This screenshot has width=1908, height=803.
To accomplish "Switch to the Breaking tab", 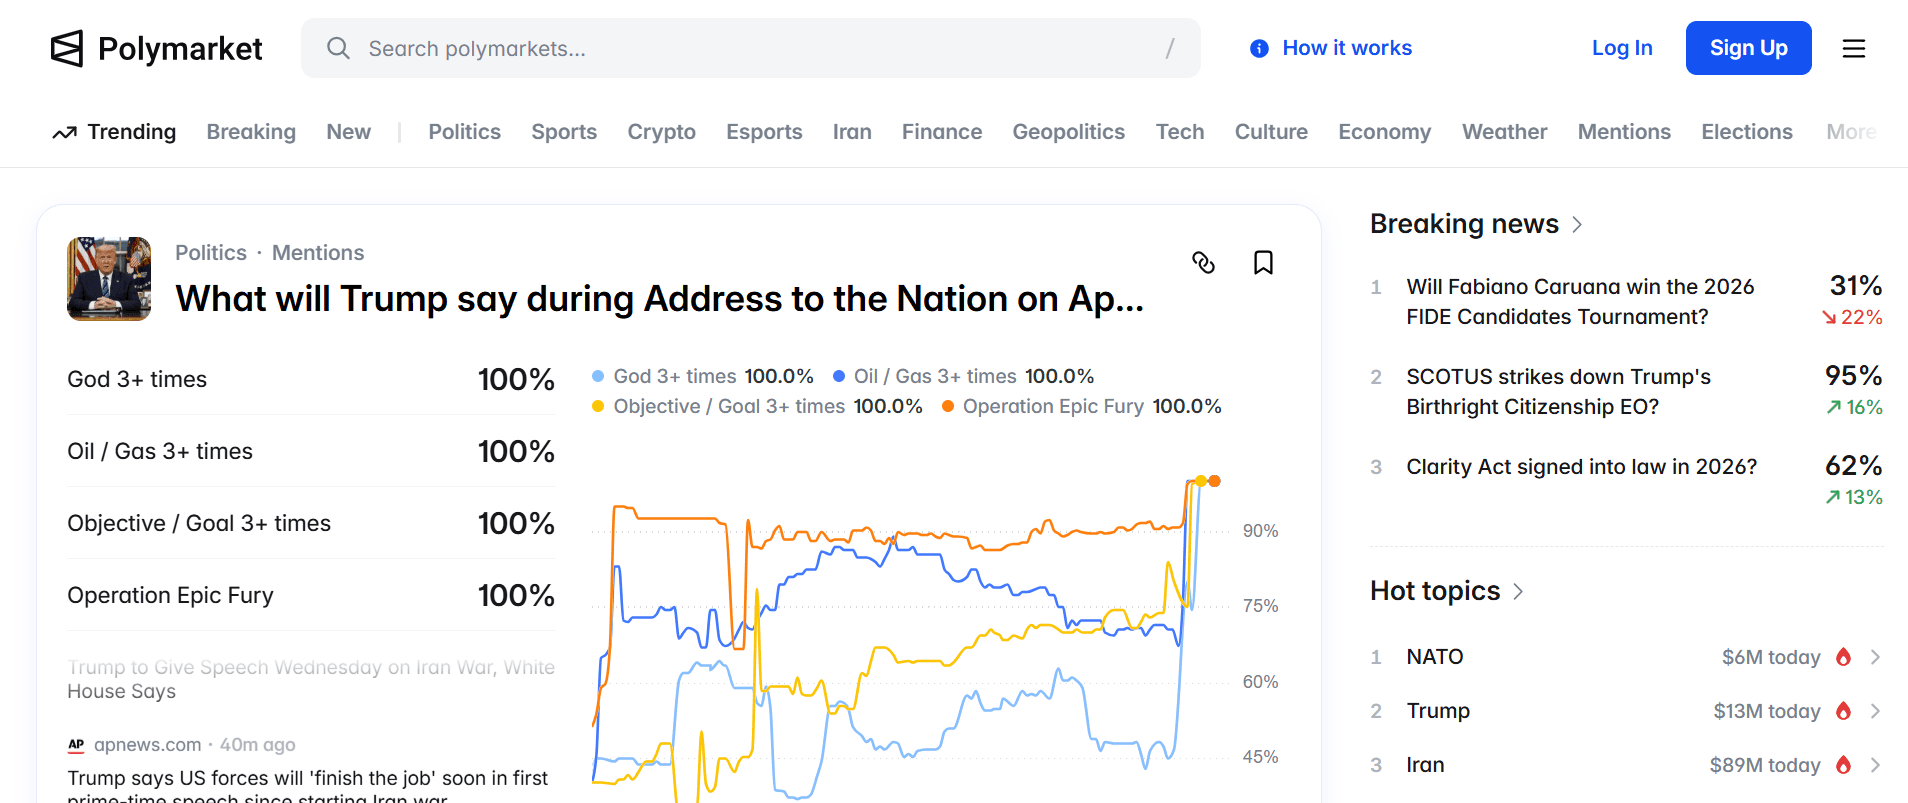I will coord(251,132).
